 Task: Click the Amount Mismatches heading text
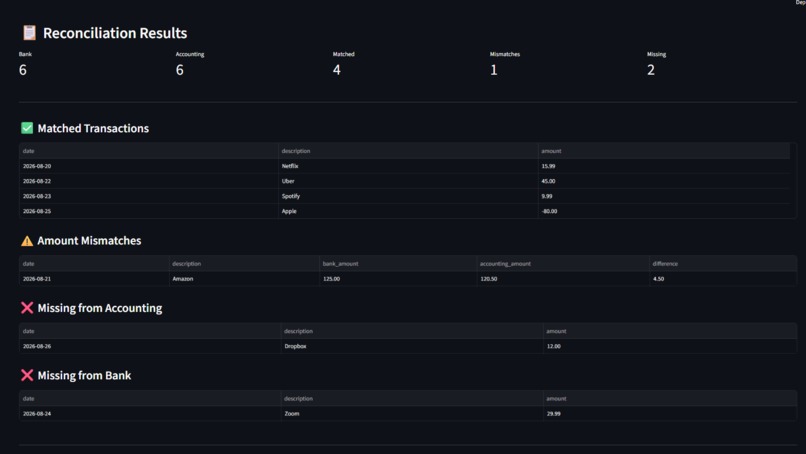point(89,241)
